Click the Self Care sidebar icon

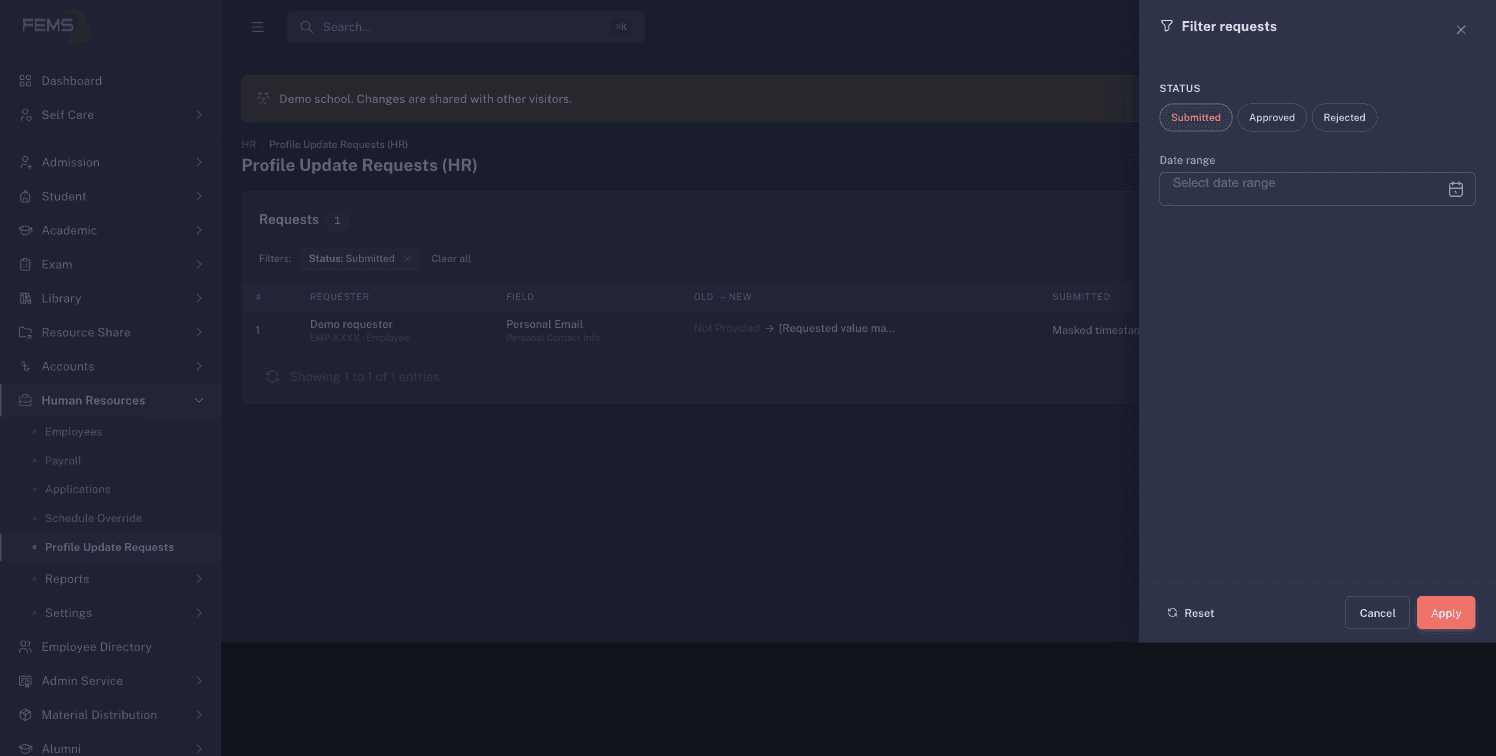click(x=26, y=115)
